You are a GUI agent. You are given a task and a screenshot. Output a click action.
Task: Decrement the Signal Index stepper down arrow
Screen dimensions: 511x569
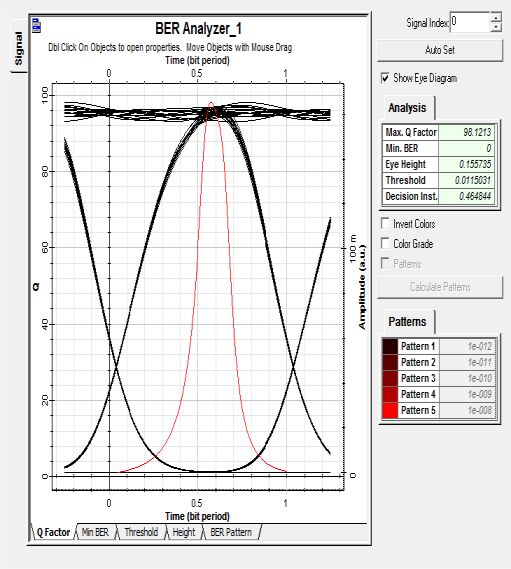[x=496, y=27]
